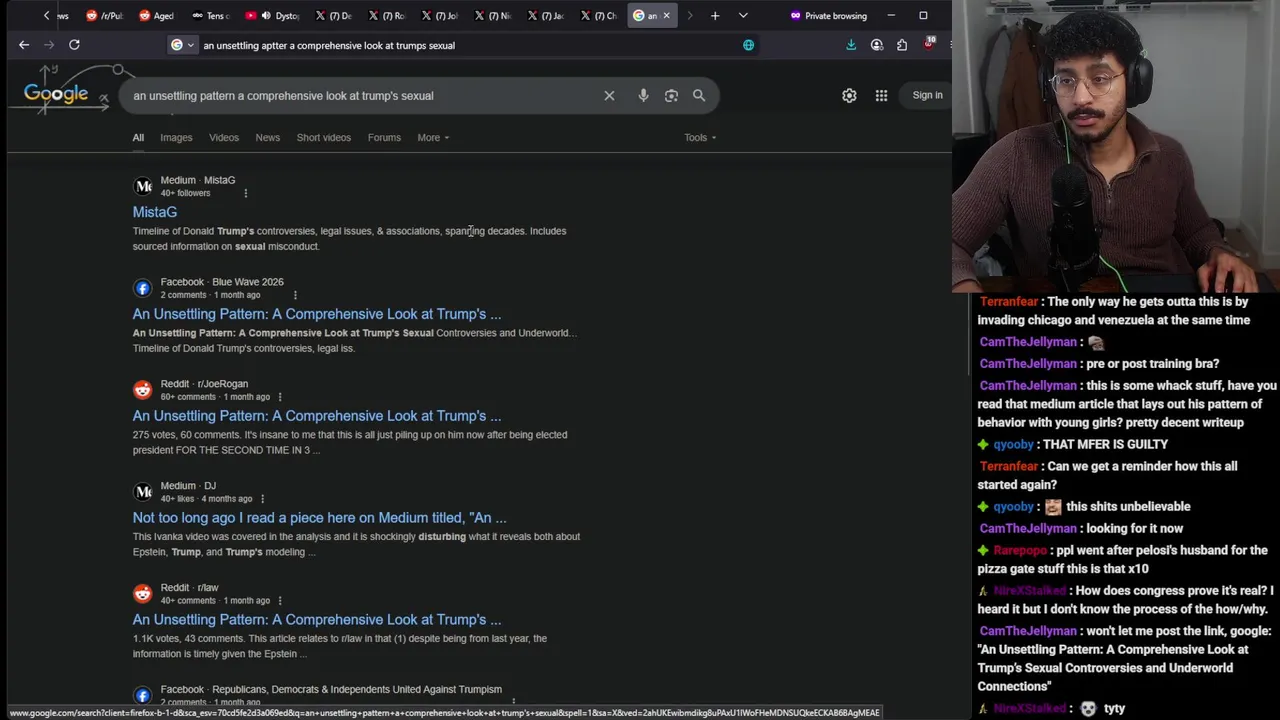
Task: Click the Facebook favicon of Blue Wave 2026 result
Action: pyautogui.click(x=143, y=288)
